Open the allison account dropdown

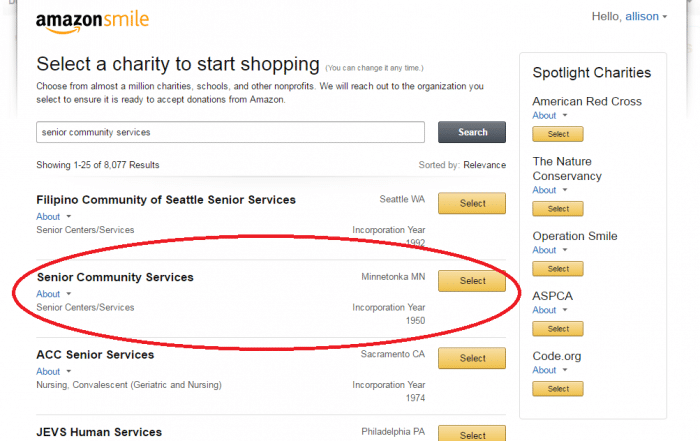tap(646, 17)
